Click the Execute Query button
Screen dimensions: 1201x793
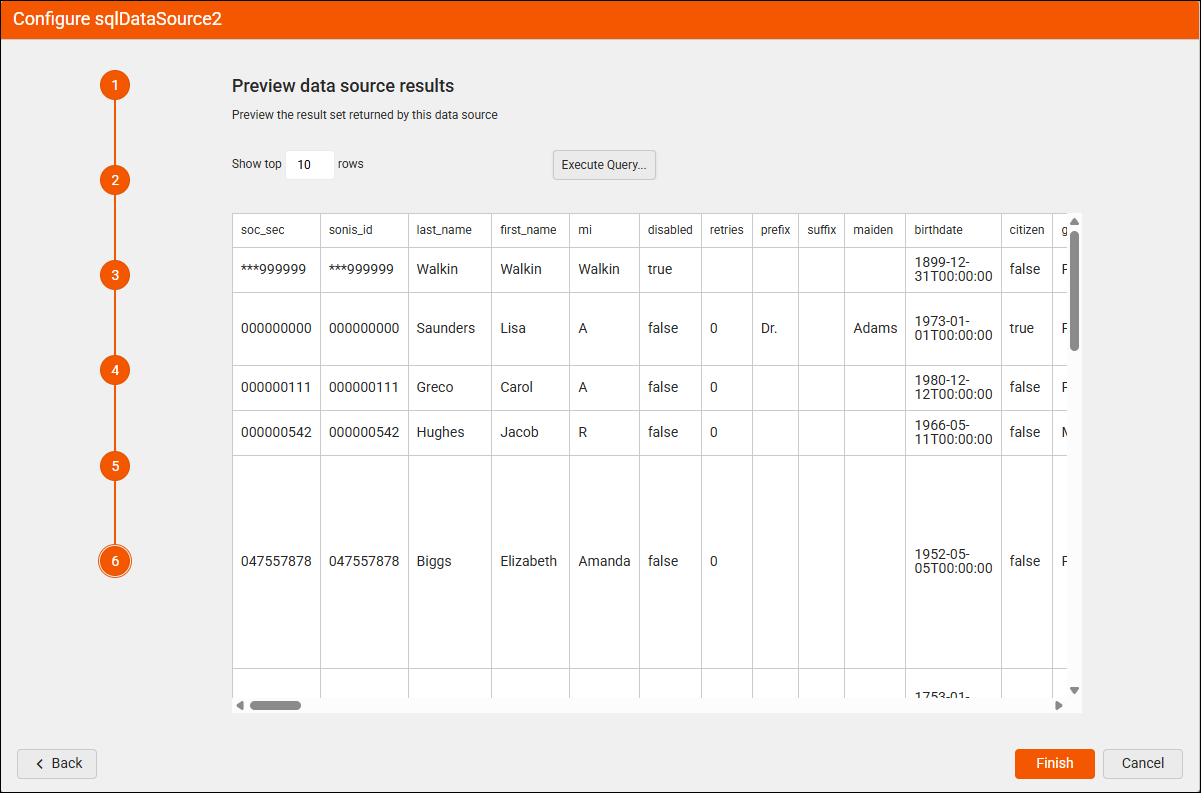tap(604, 165)
